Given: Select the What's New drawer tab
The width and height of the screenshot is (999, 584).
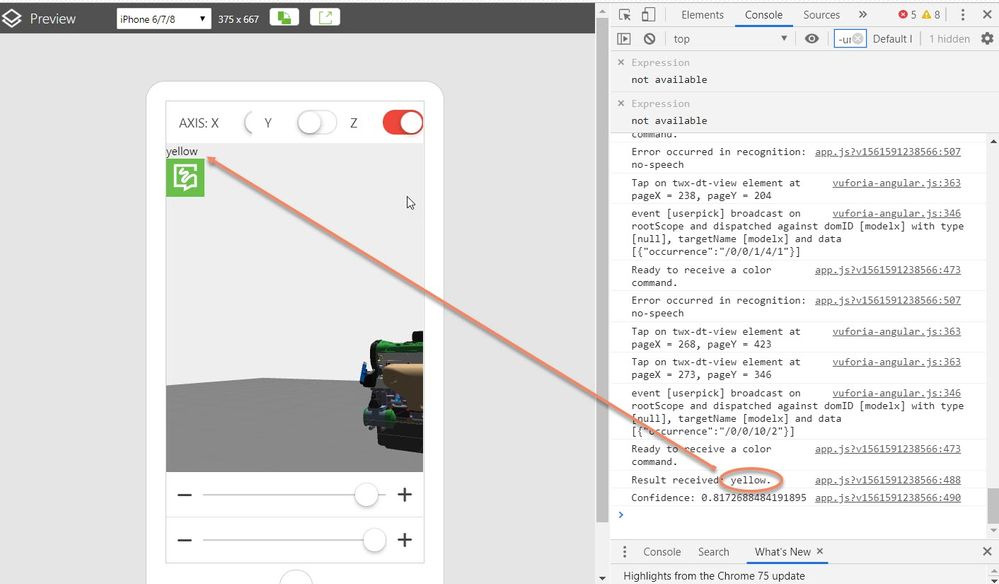Looking at the screenshot, I should [782, 552].
